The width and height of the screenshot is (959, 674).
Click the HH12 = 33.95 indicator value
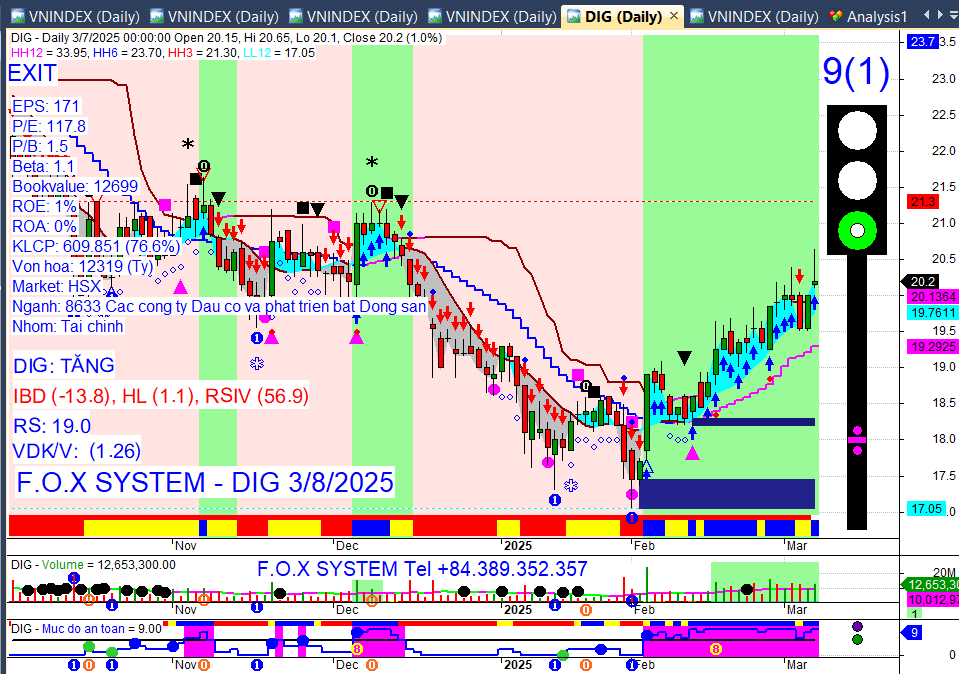pyautogui.click(x=49, y=53)
